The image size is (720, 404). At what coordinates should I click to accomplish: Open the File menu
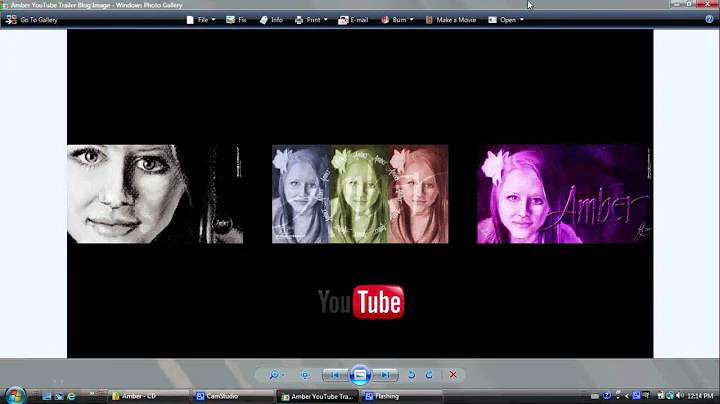pyautogui.click(x=201, y=20)
